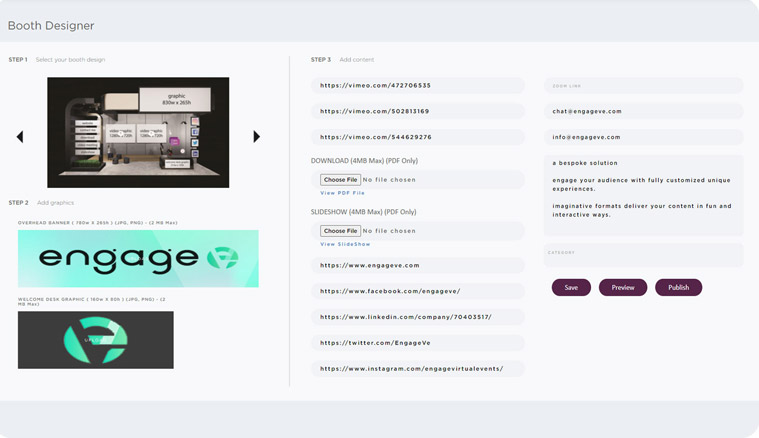
Task: Click the Publish button
Action: coord(679,287)
